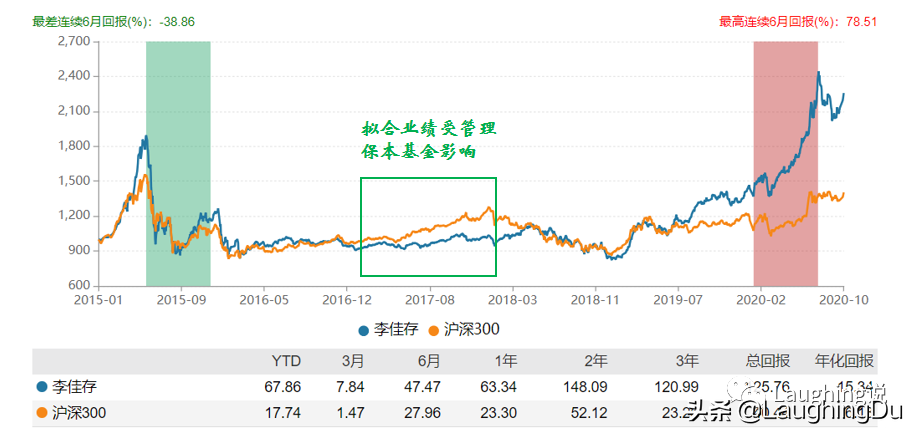Click the 1,200 y-axis label
Viewport: 917px width, 436px height.
click(73, 216)
